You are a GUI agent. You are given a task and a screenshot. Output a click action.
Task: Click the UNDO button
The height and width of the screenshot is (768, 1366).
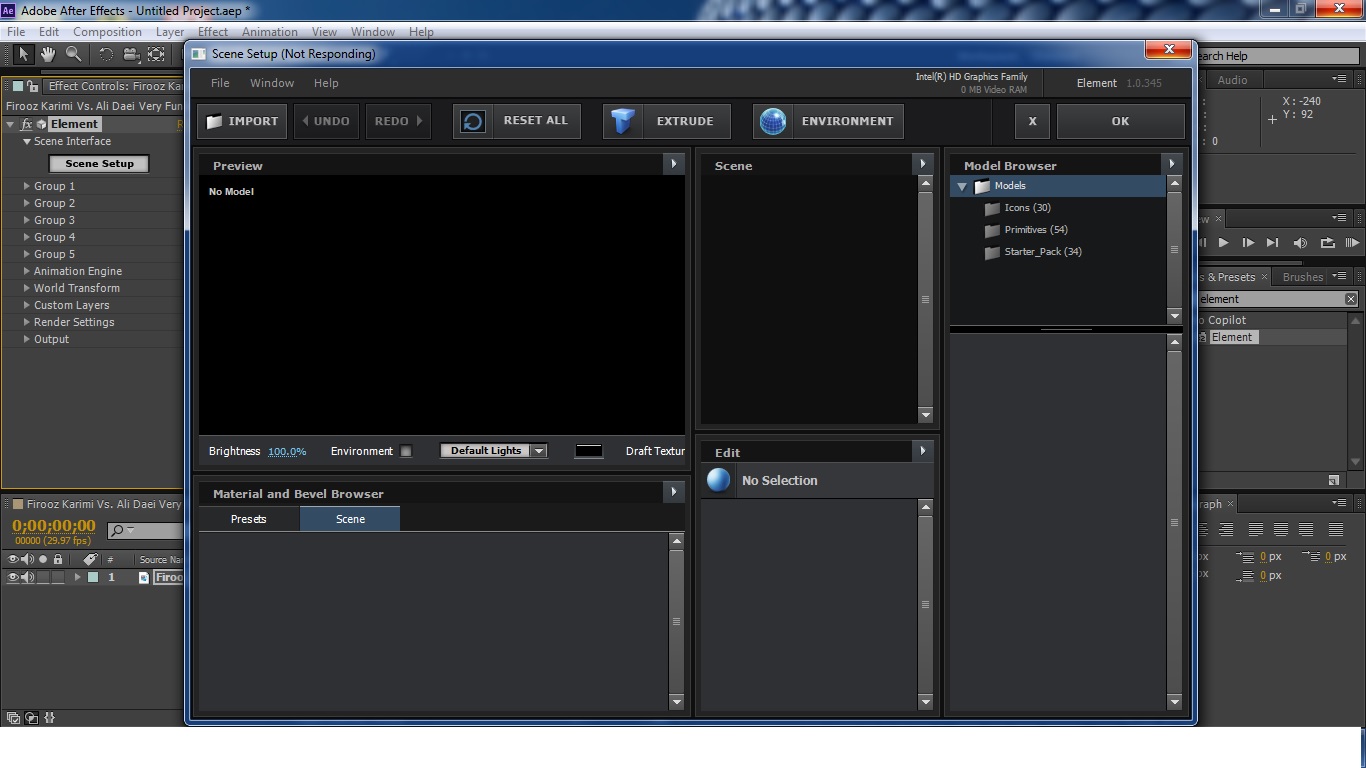(326, 121)
